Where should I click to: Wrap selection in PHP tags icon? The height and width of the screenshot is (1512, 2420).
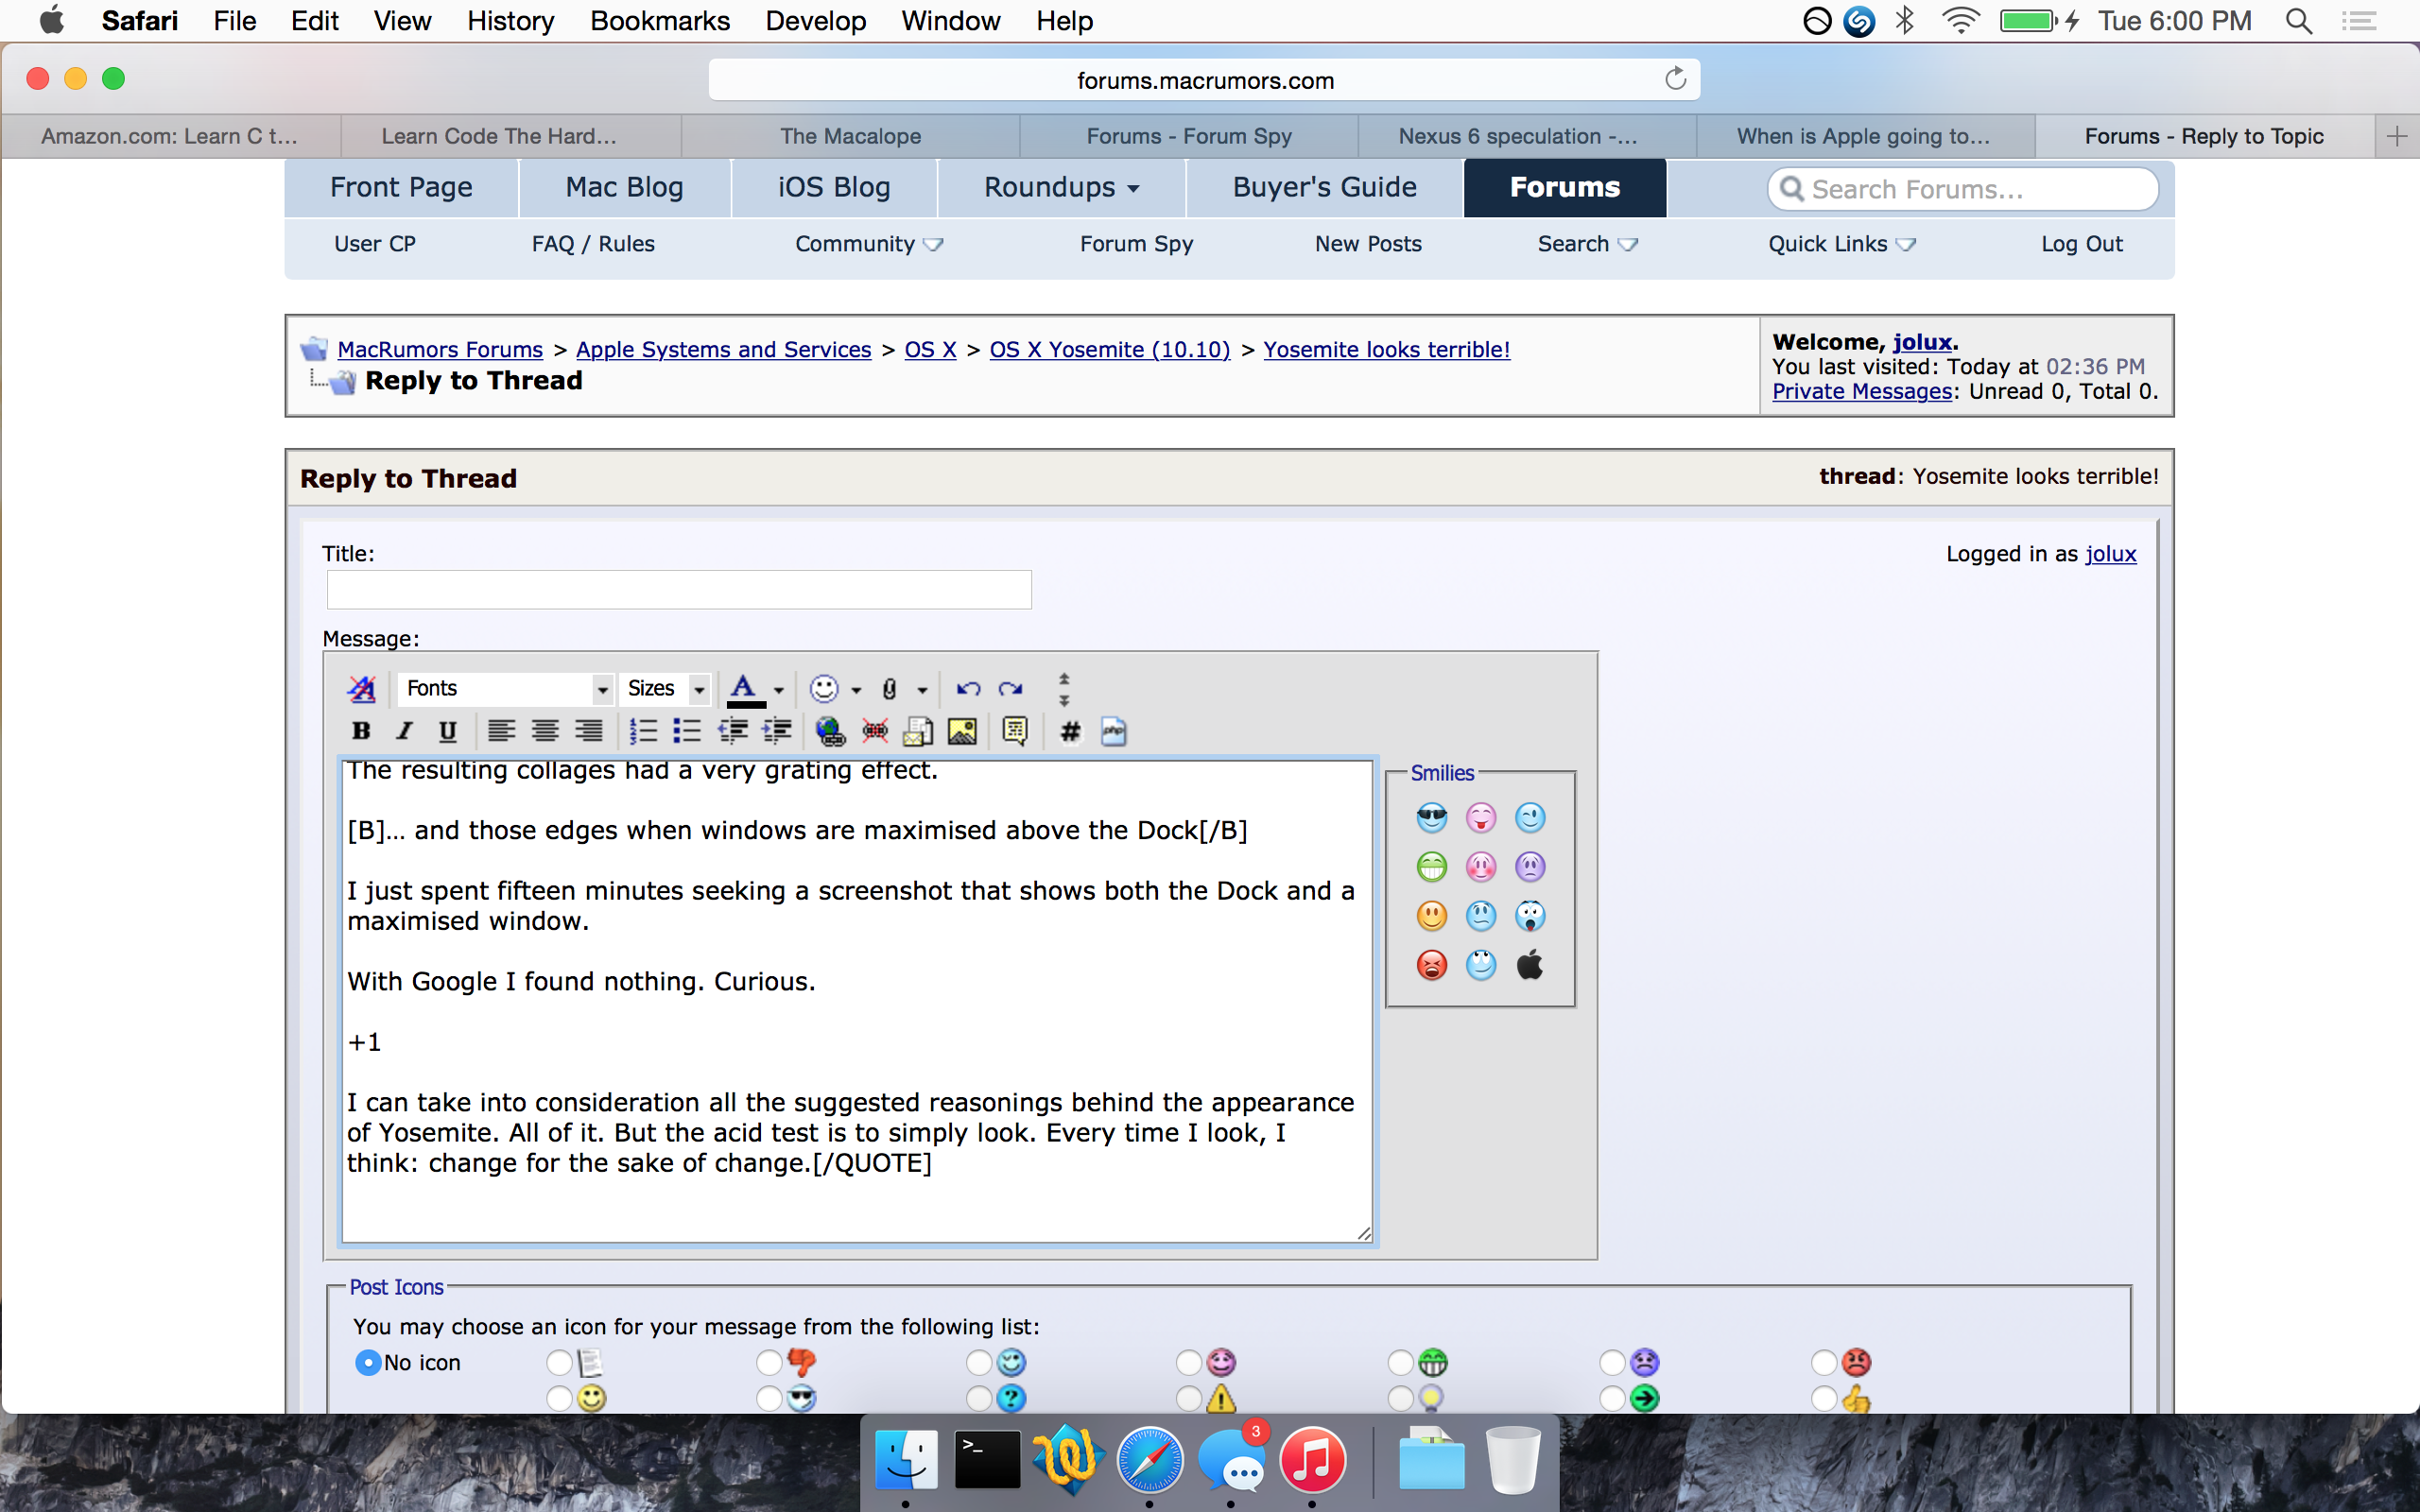pyautogui.click(x=1113, y=731)
